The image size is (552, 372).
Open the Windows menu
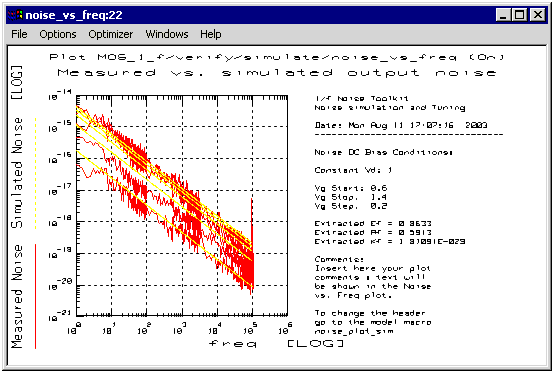pos(167,34)
